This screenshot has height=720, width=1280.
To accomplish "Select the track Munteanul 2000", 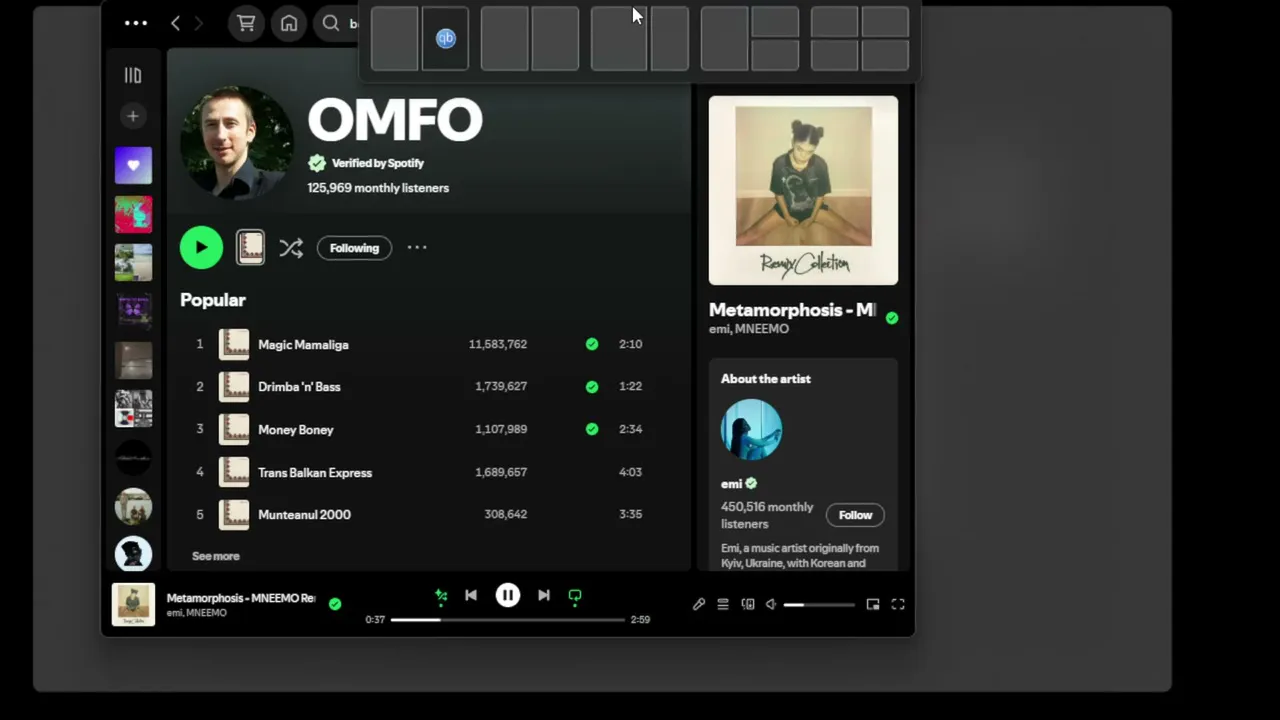I will (x=304, y=514).
